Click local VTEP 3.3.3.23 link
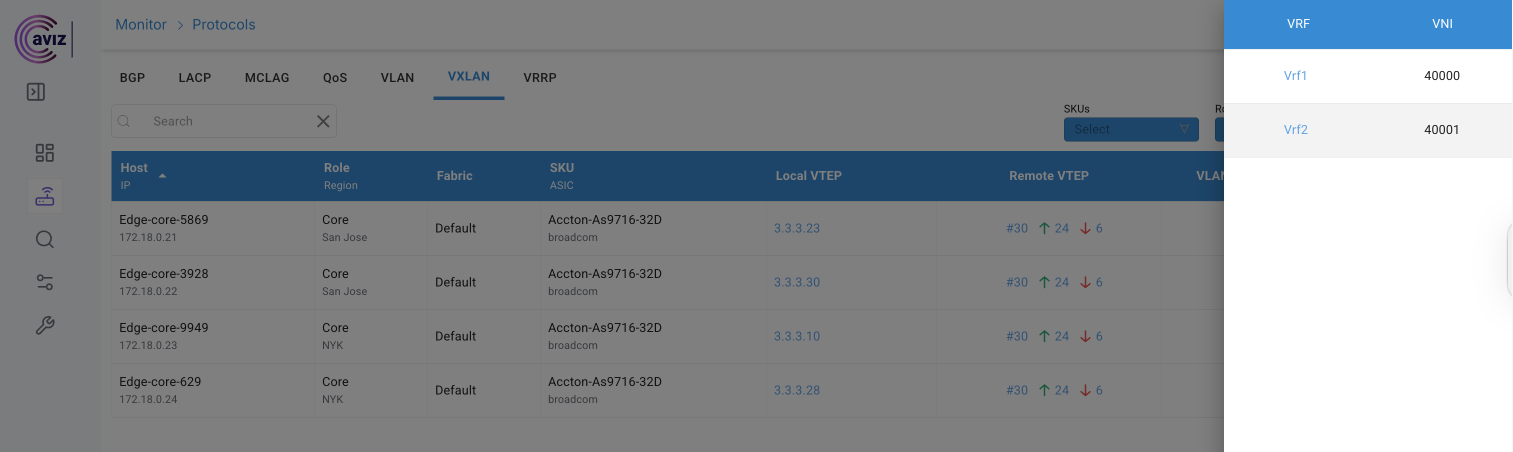 (797, 228)
